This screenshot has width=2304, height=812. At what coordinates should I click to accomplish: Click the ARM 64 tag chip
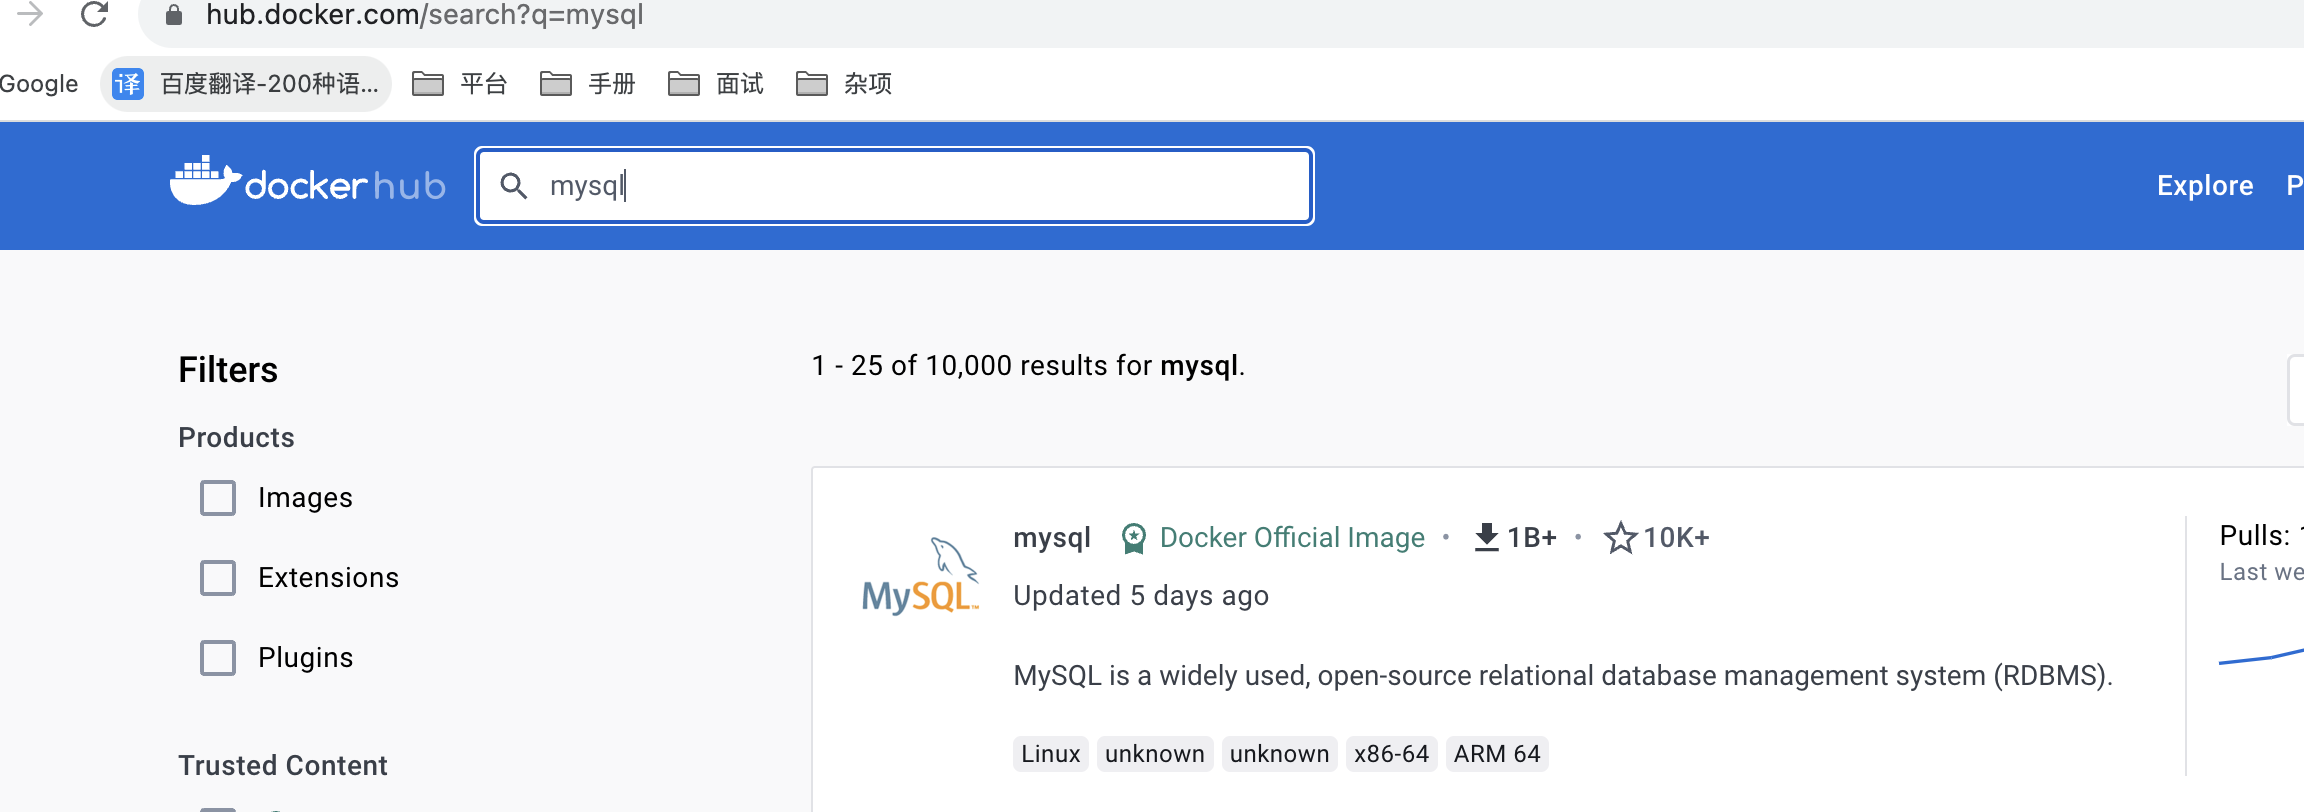click(x=1497, y=754)
